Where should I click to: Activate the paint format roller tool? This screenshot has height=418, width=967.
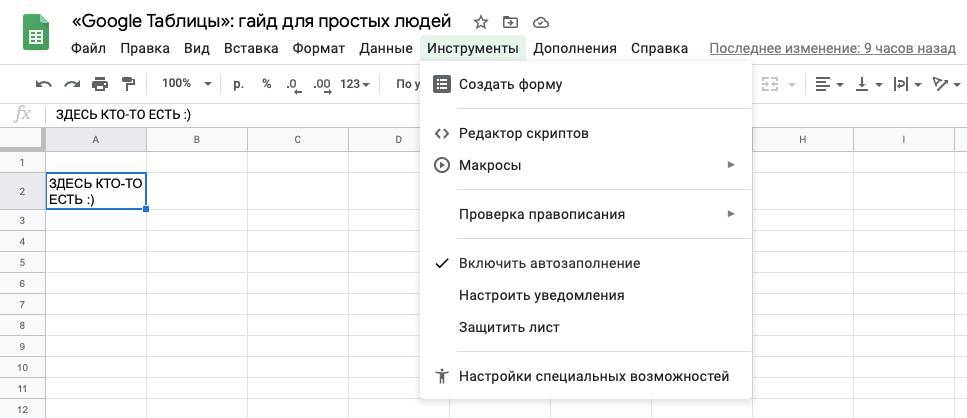(128, 84)
